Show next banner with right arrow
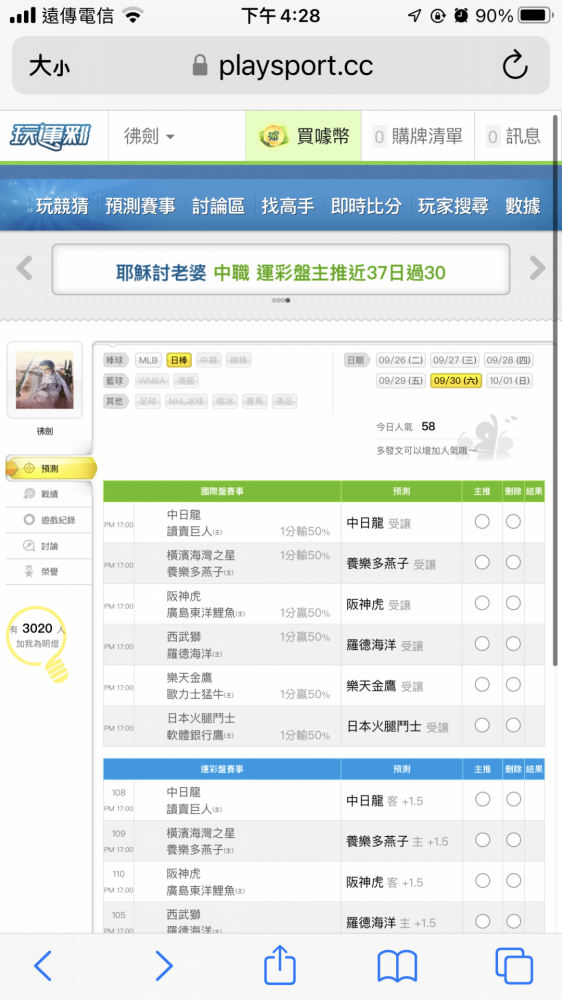The width and height of the screenshot is (562, 1000). (x=537, y=268)
